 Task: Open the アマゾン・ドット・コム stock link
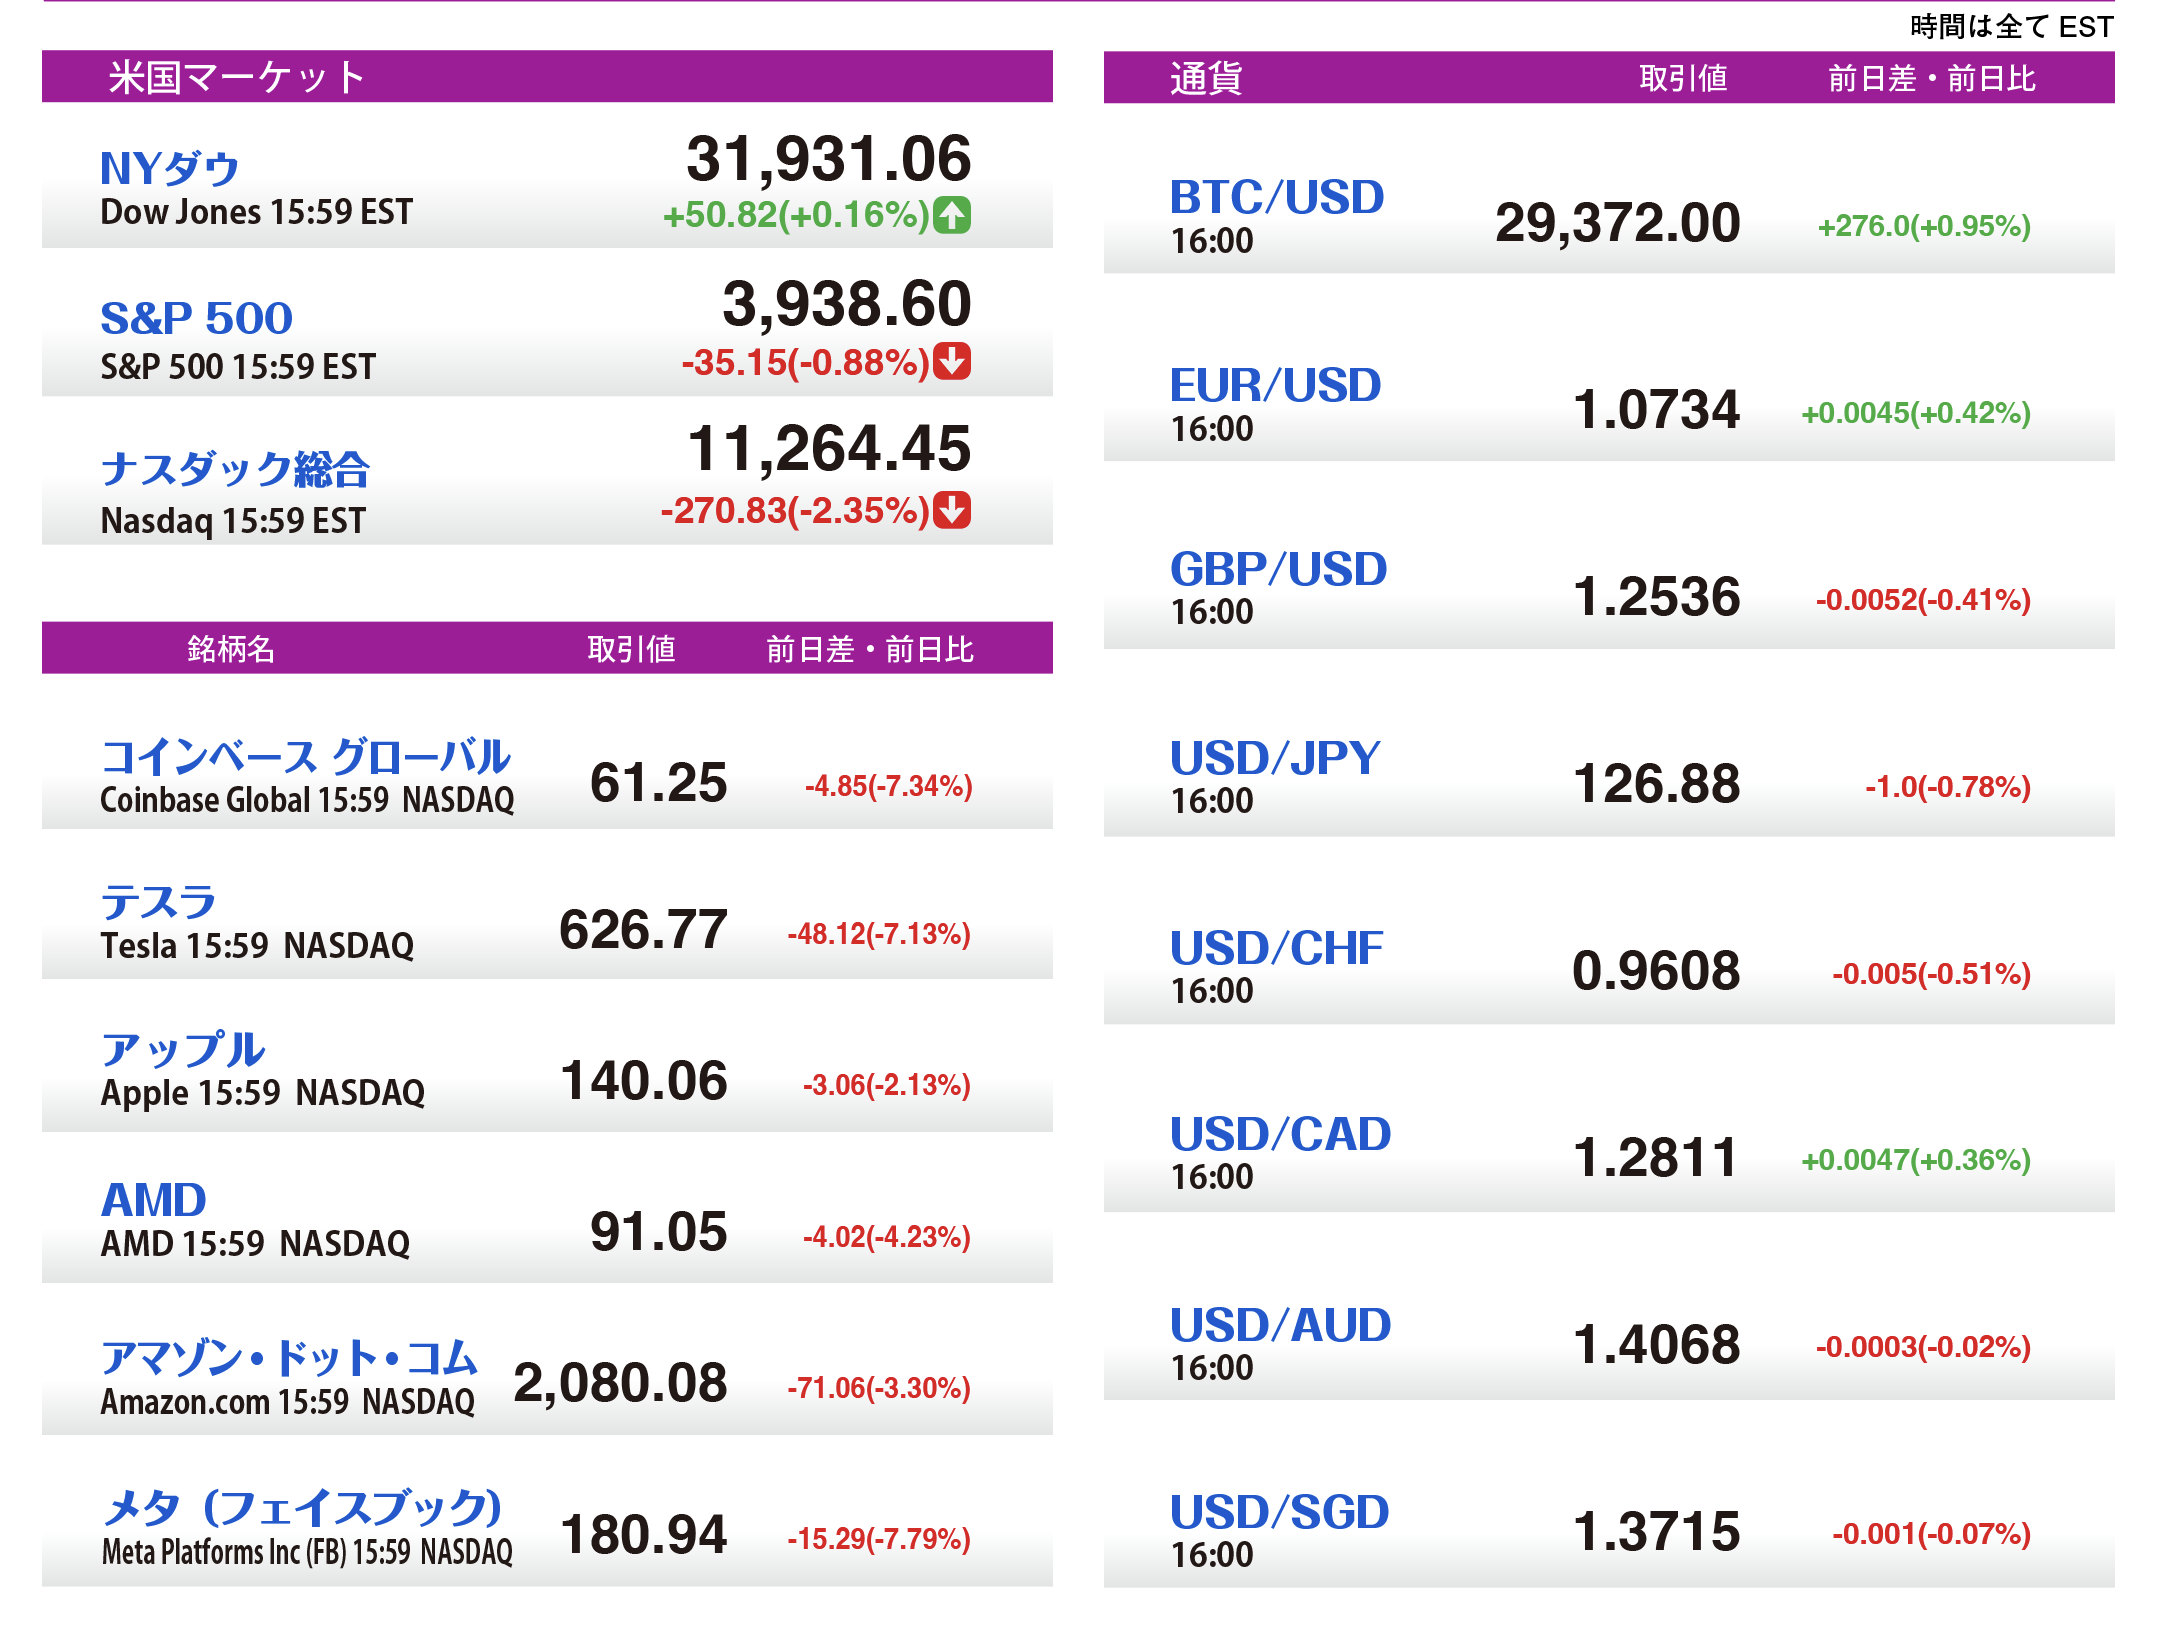[x=289, y=1357]
